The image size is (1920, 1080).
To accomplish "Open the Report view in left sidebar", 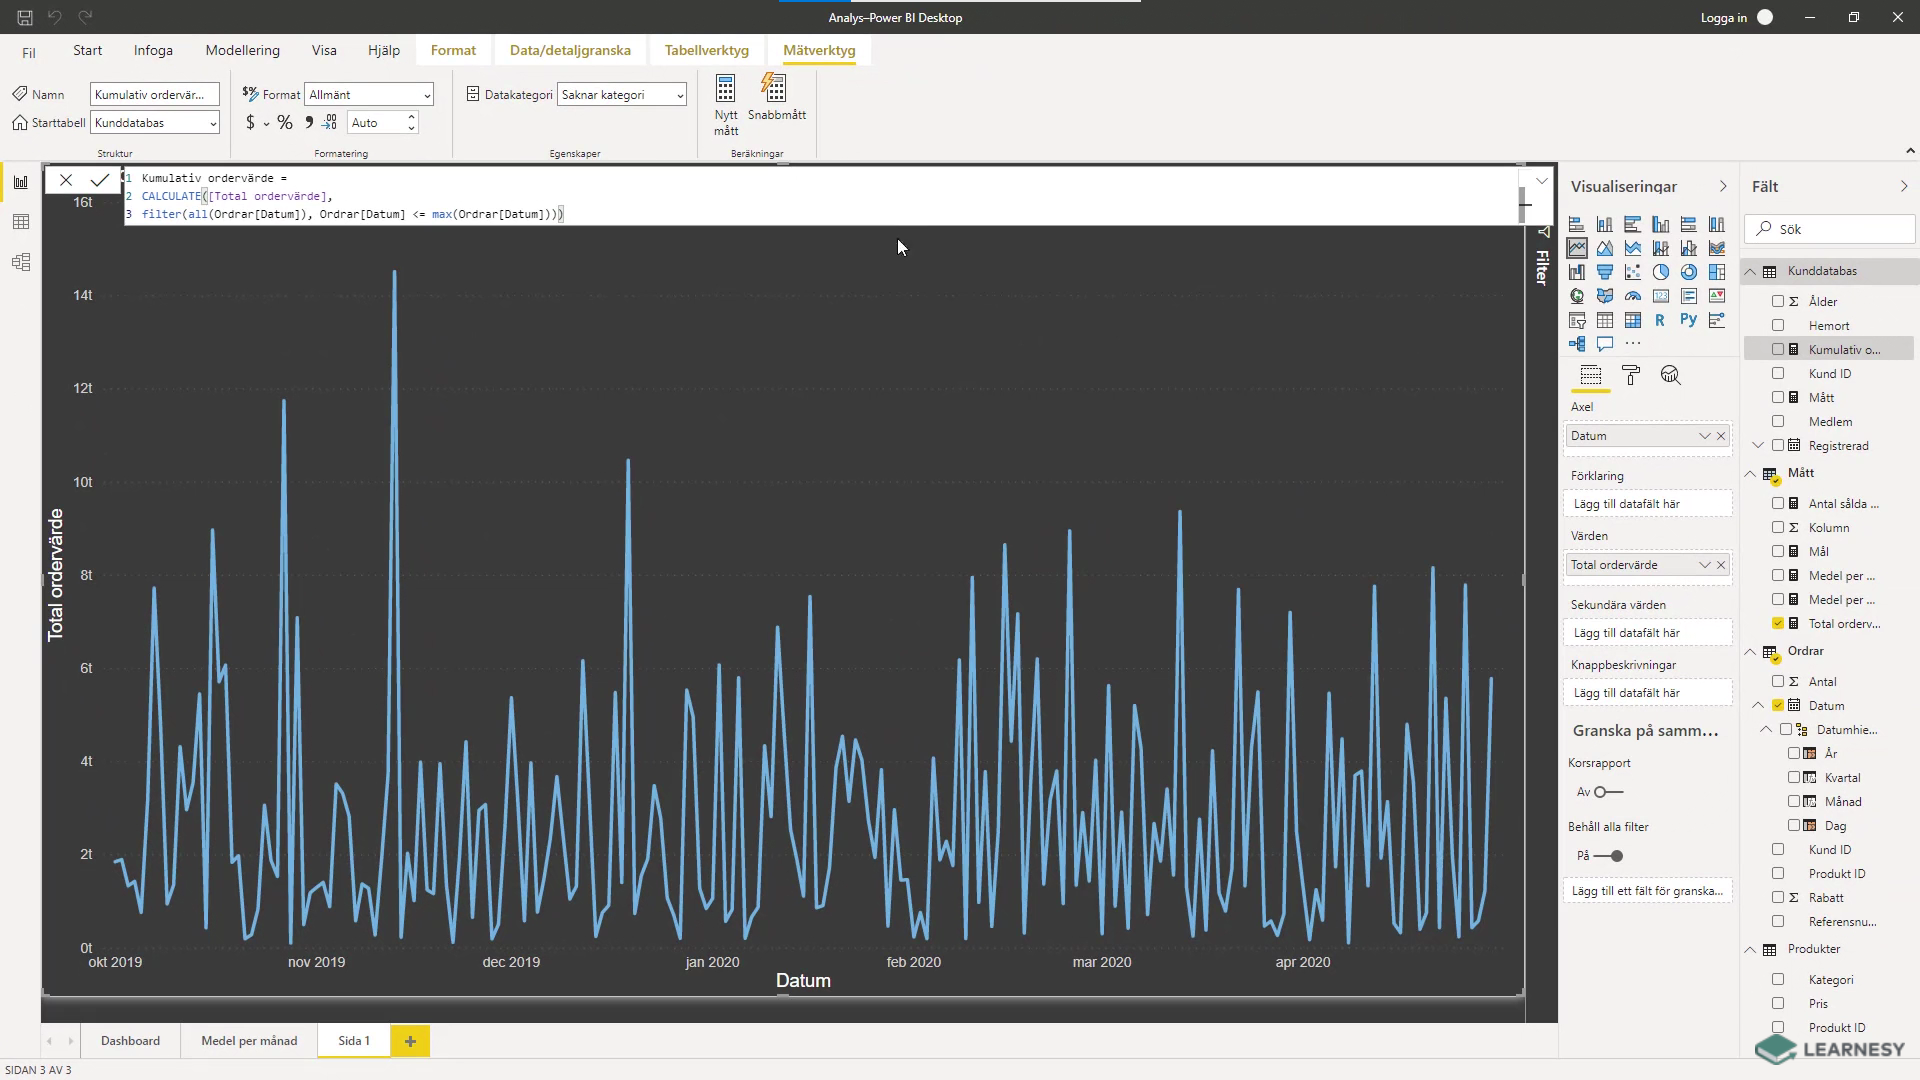I will pyautogui.click(x=21, y=182).
